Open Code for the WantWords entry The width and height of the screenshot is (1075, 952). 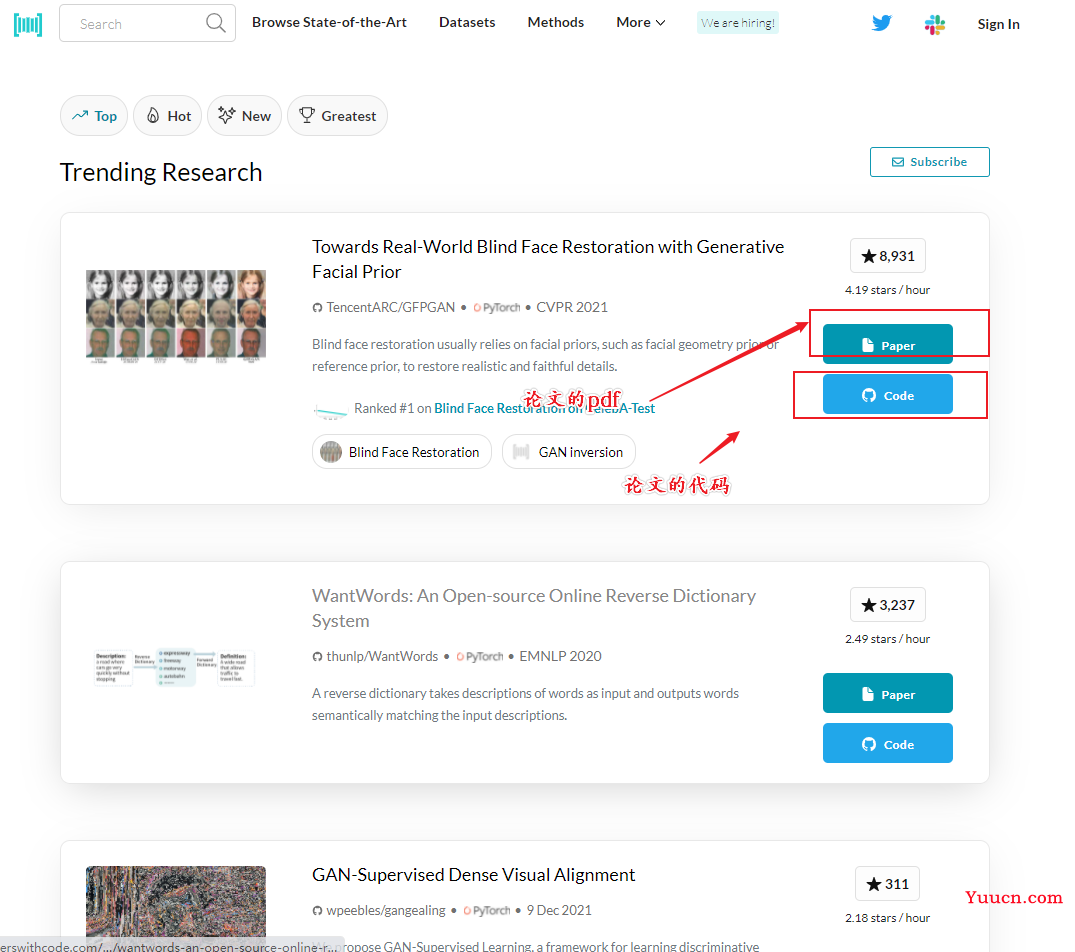pyautogui.click(x=888, y=744)
